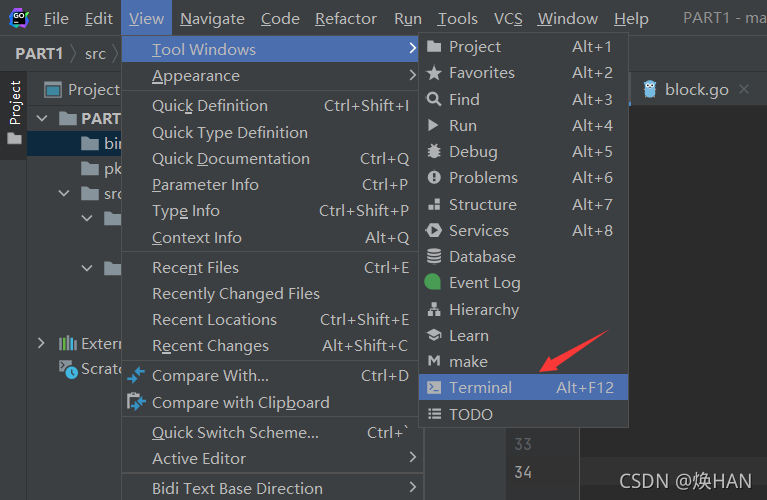767x500 pixels.
Task: Open the Services tool window icon
Action: pyautogui.click(x=434, y=230)
